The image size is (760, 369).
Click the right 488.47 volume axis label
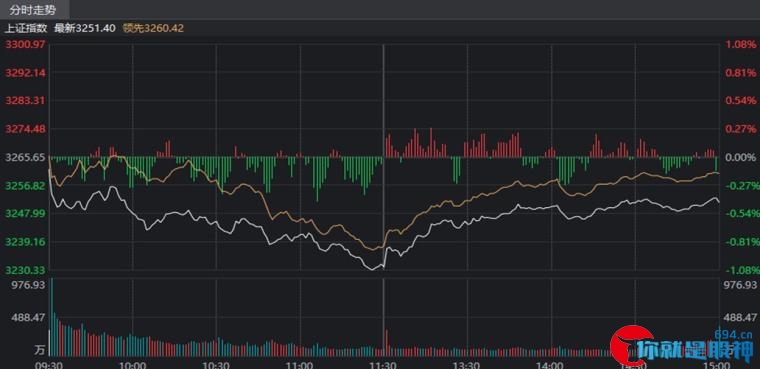(x=740, y=317)
